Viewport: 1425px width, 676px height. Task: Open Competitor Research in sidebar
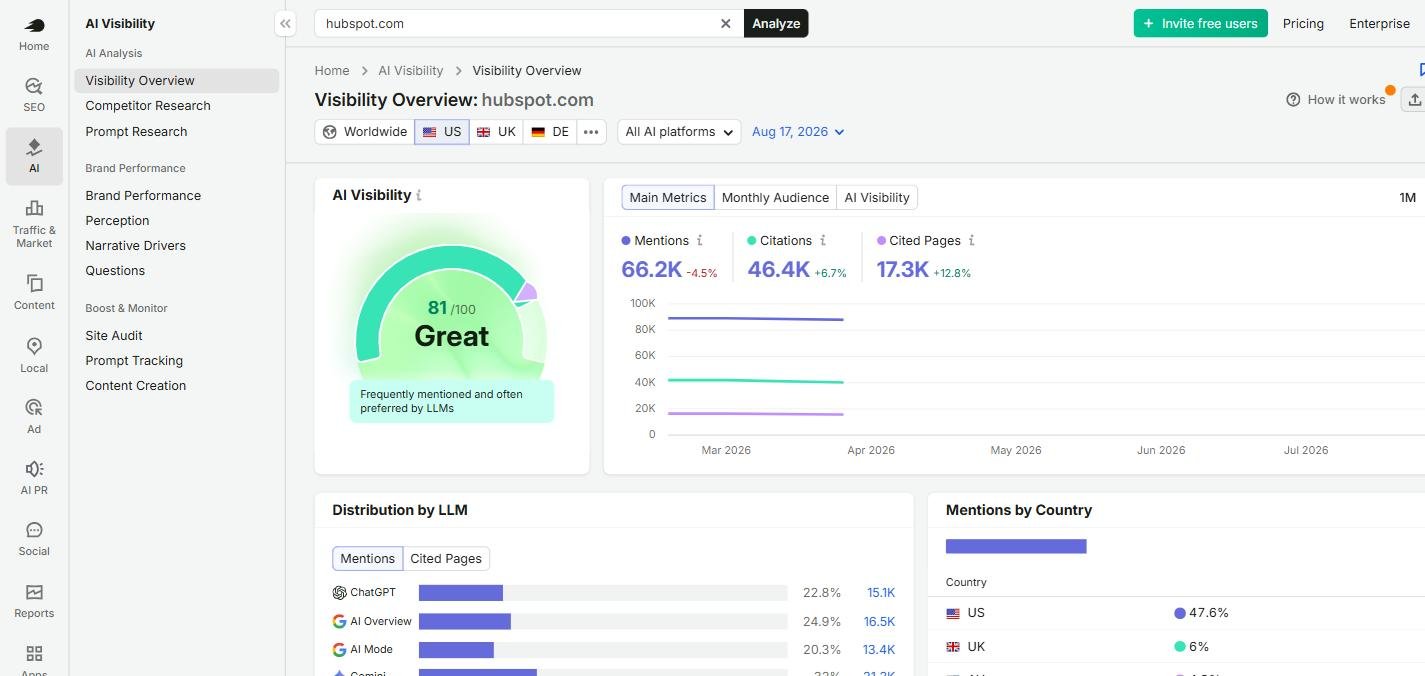[176, 106]
